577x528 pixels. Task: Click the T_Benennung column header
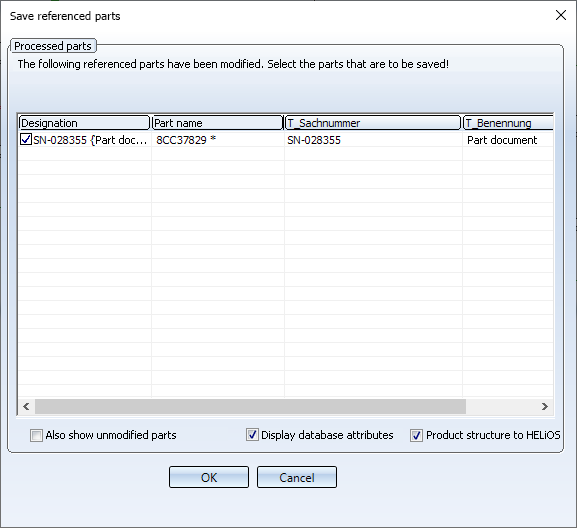(x=508, y=123)
